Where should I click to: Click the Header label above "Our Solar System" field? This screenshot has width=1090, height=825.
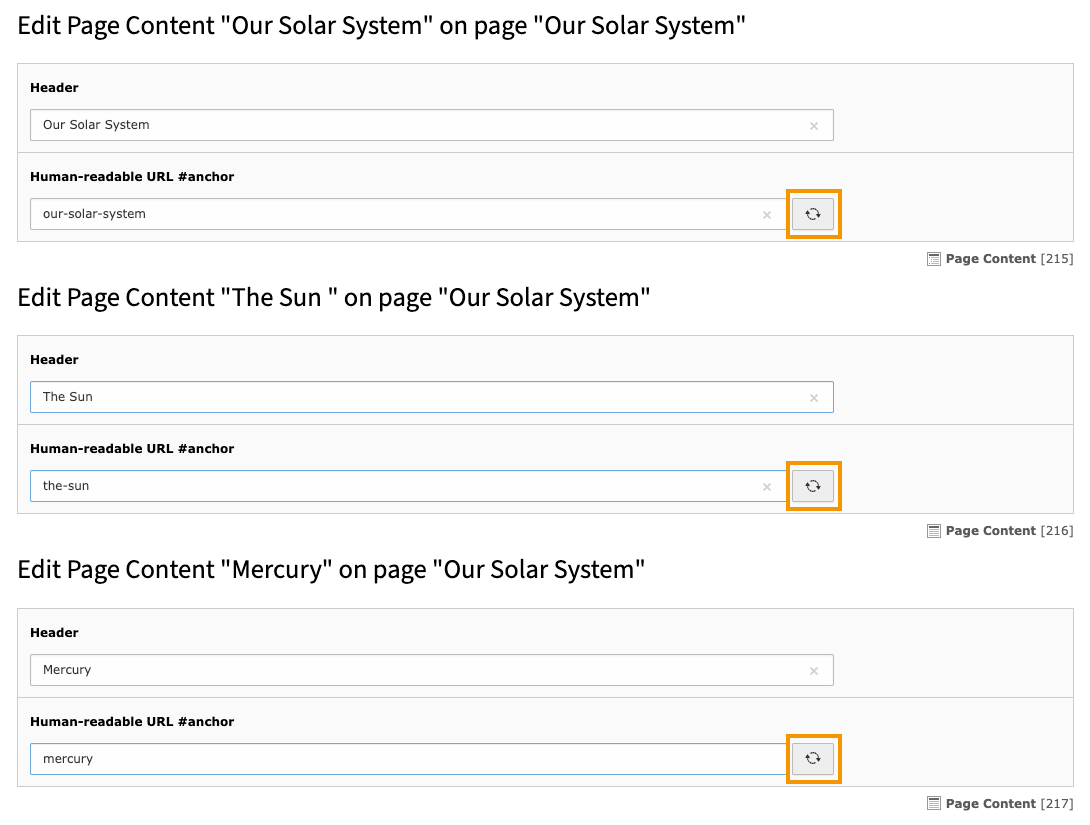54,88
